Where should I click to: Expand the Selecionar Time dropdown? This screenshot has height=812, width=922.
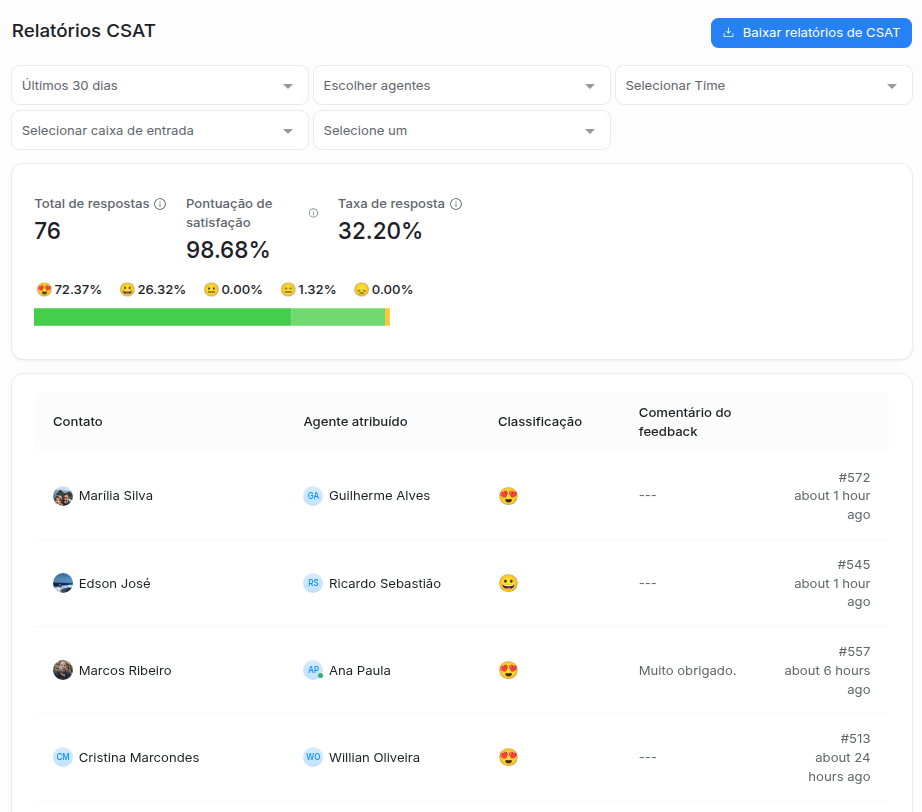click(x=763, y=86)
